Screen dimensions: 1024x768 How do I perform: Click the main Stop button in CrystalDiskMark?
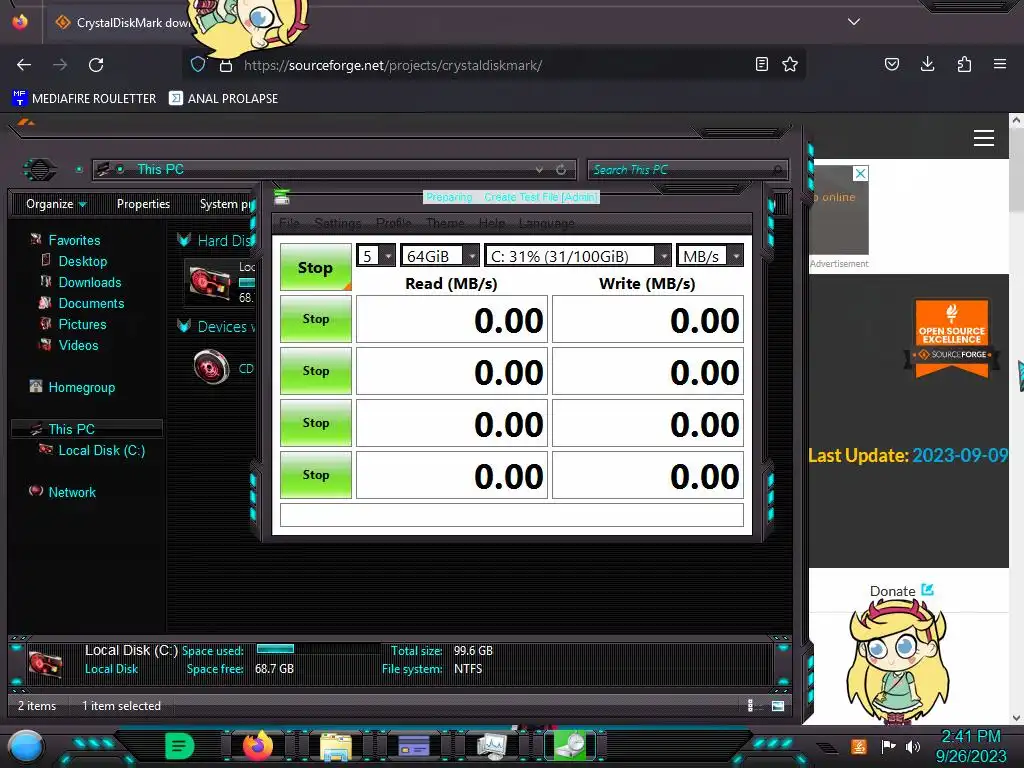point(315,267)
